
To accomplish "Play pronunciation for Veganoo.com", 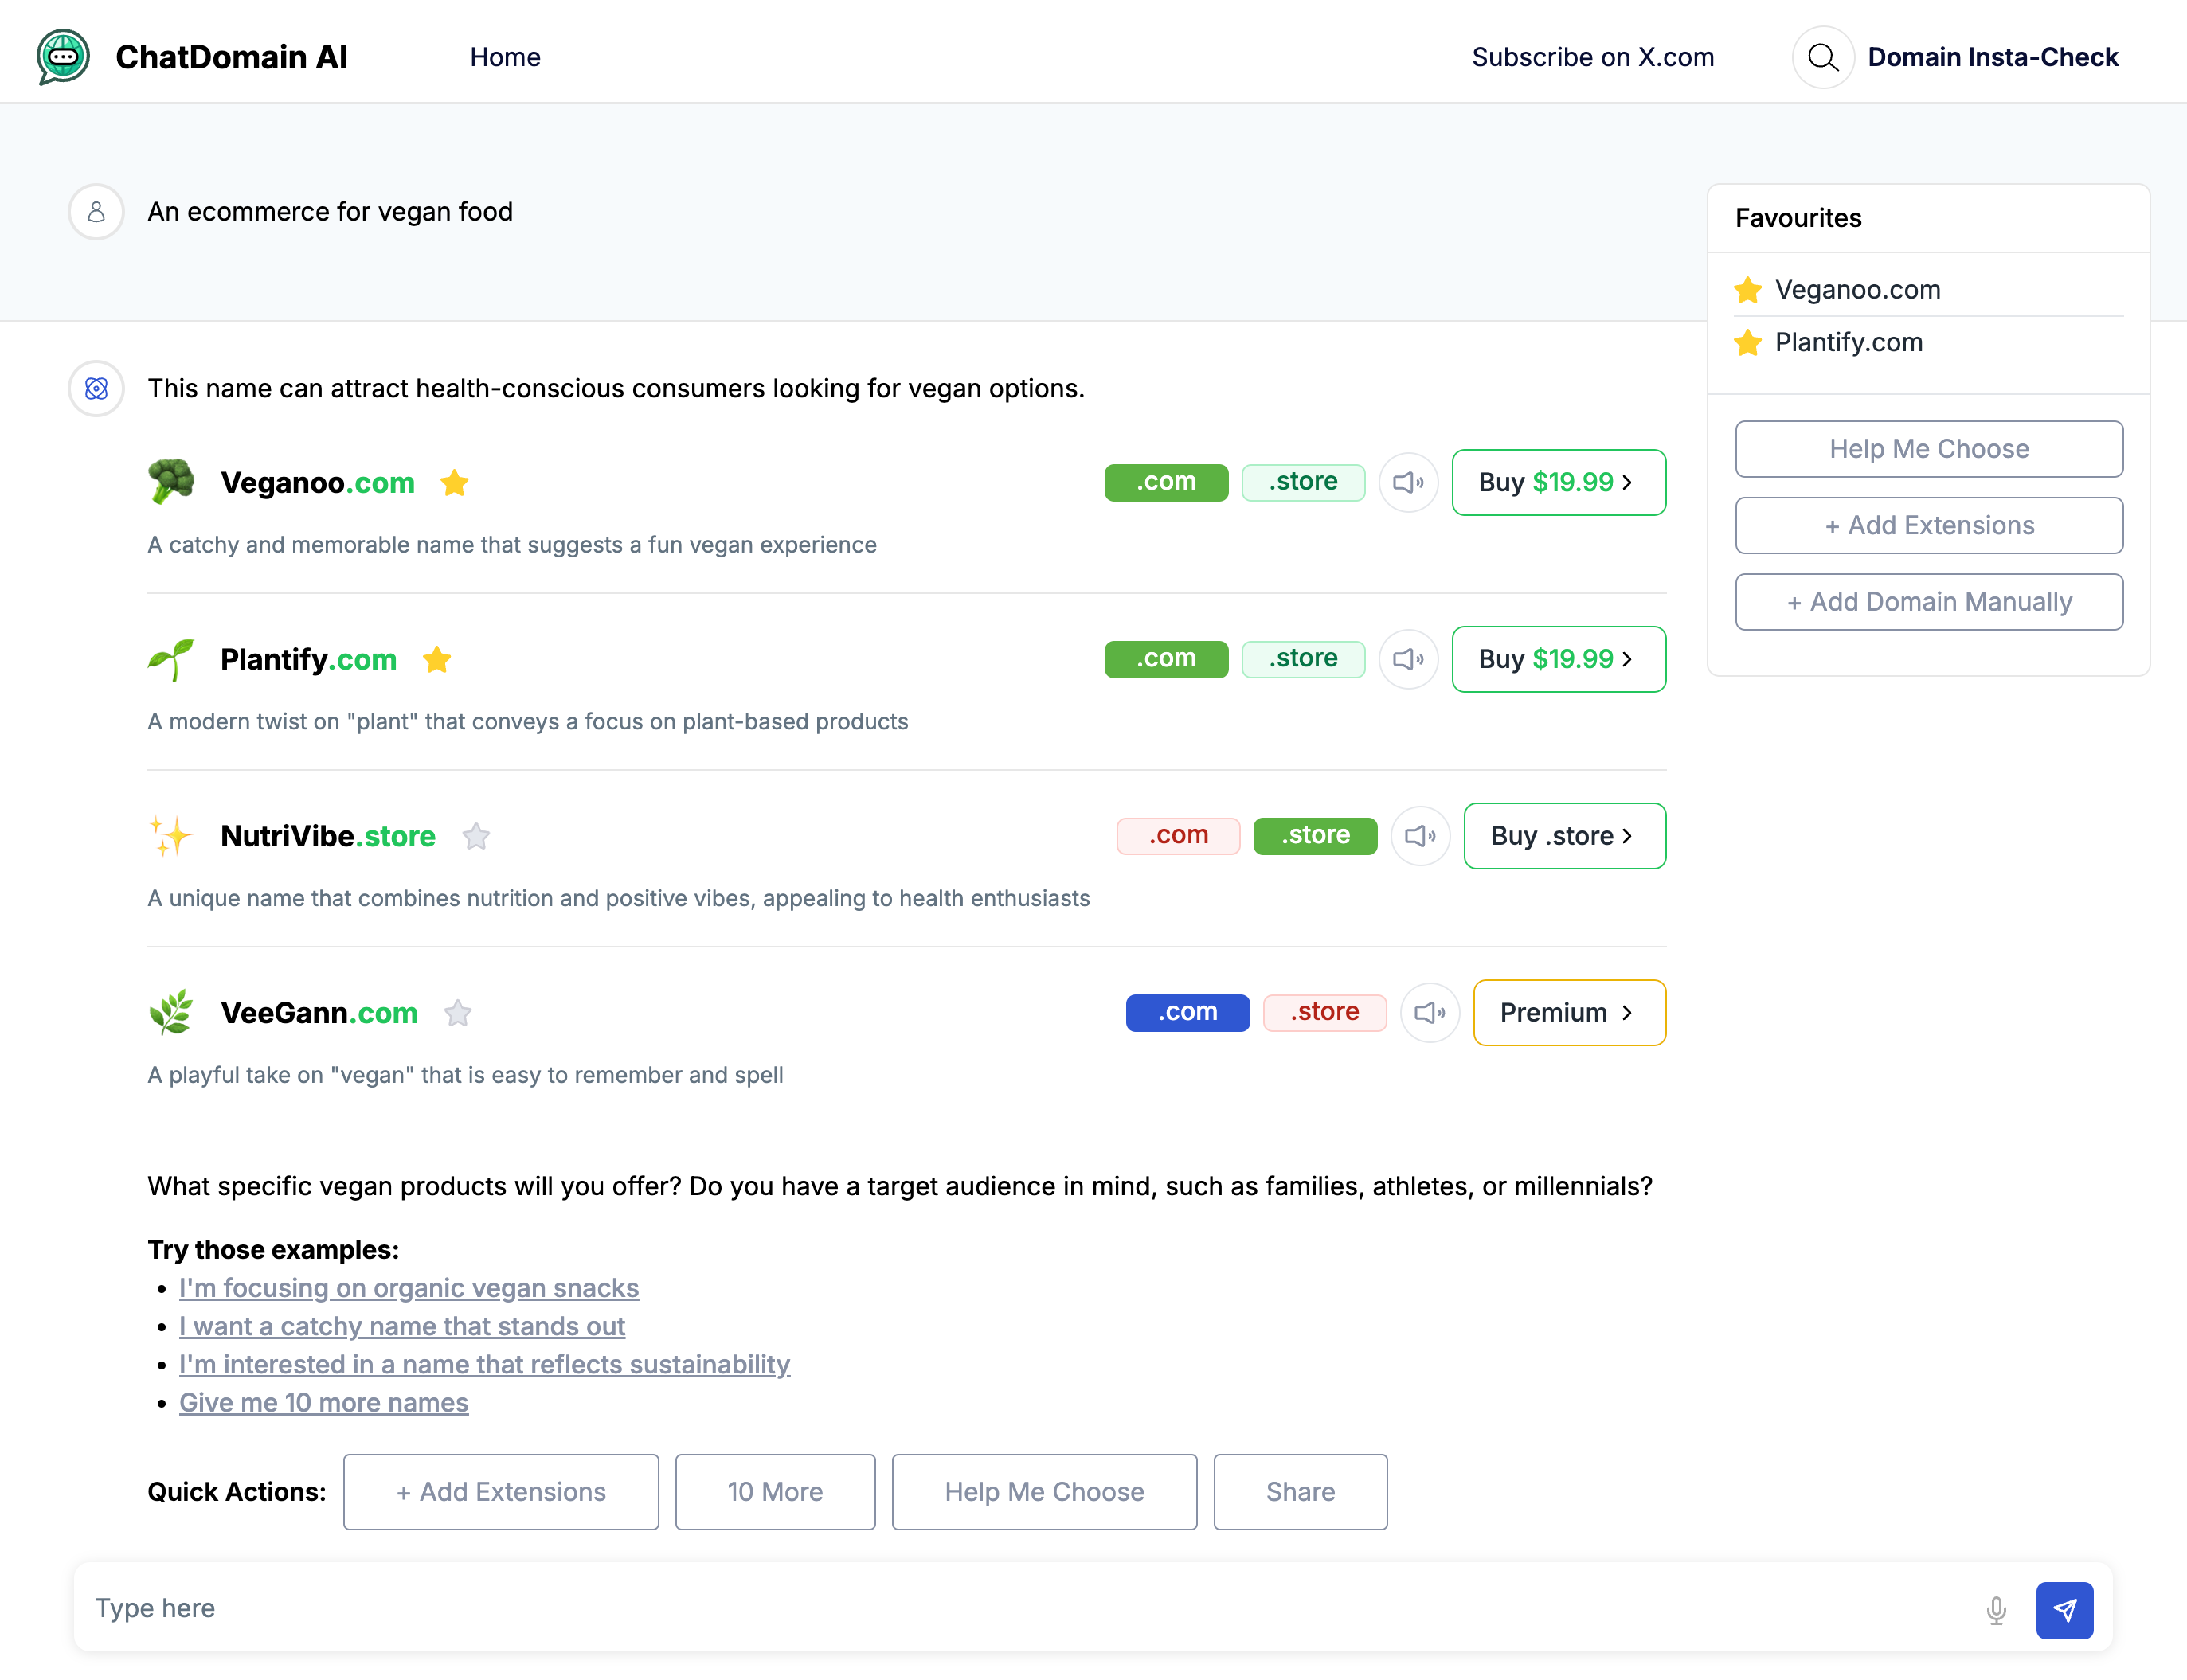I will point(1407,482).
